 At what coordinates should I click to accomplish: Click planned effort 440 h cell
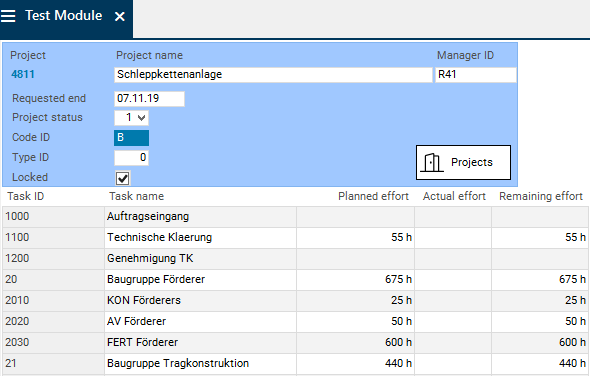pos(356,364)
